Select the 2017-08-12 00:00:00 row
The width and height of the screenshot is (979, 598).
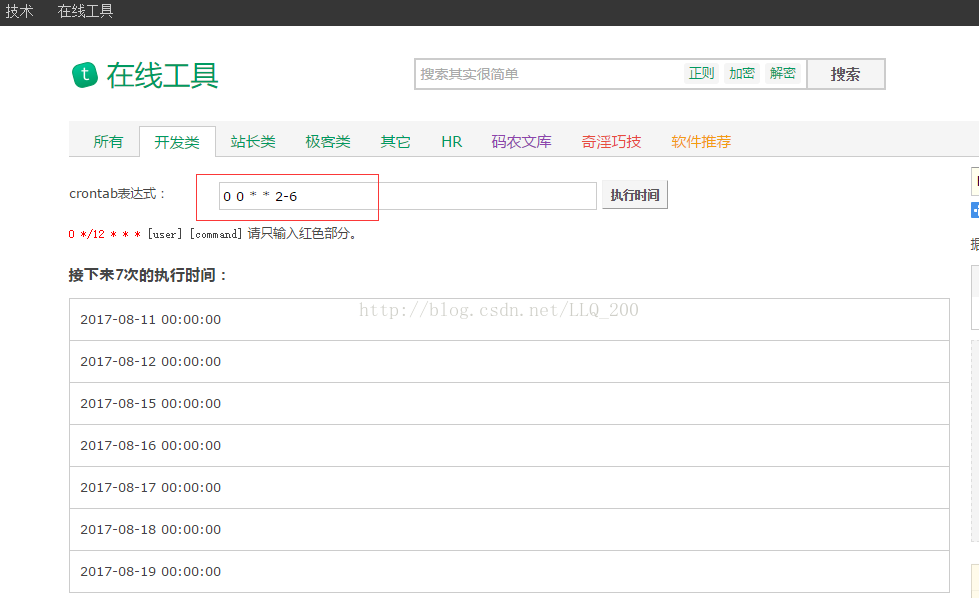(x=509, y=361)
